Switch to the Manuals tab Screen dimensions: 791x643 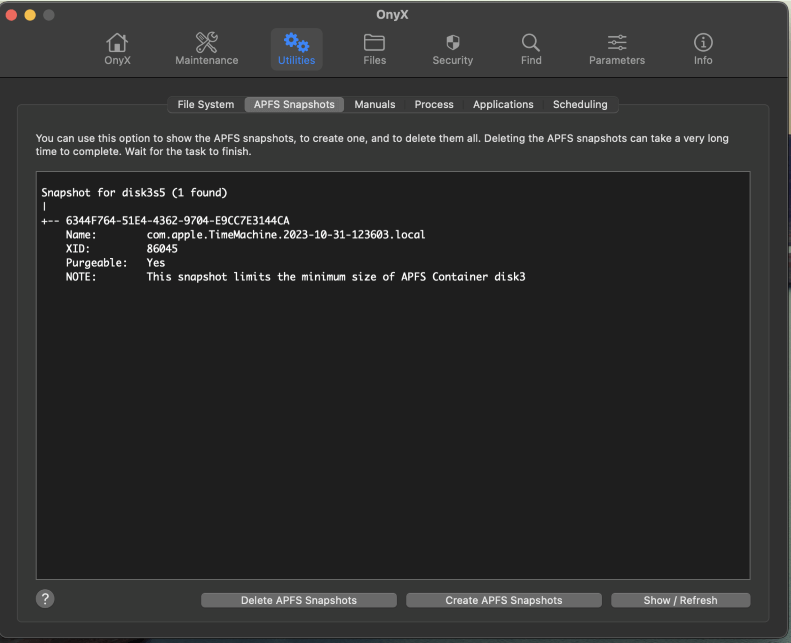[x=374, y=104]
